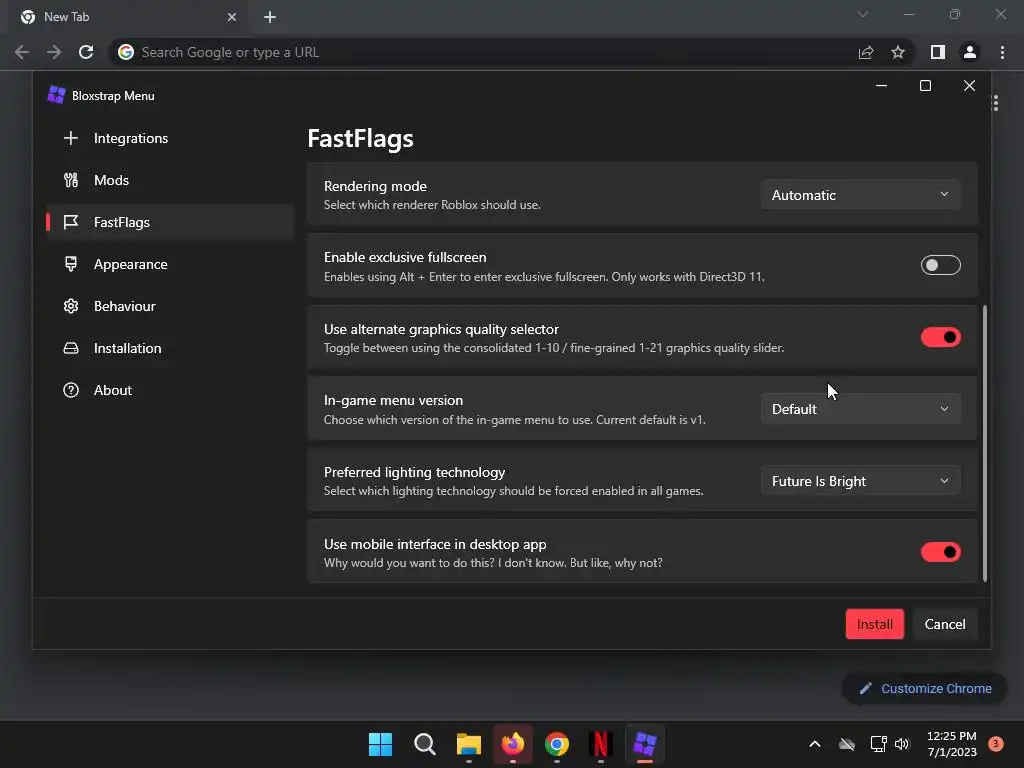Screen dimensions: 1024x768
Task: Switch to Mods page
Action: pyautogui.click(x=170, y=180)
